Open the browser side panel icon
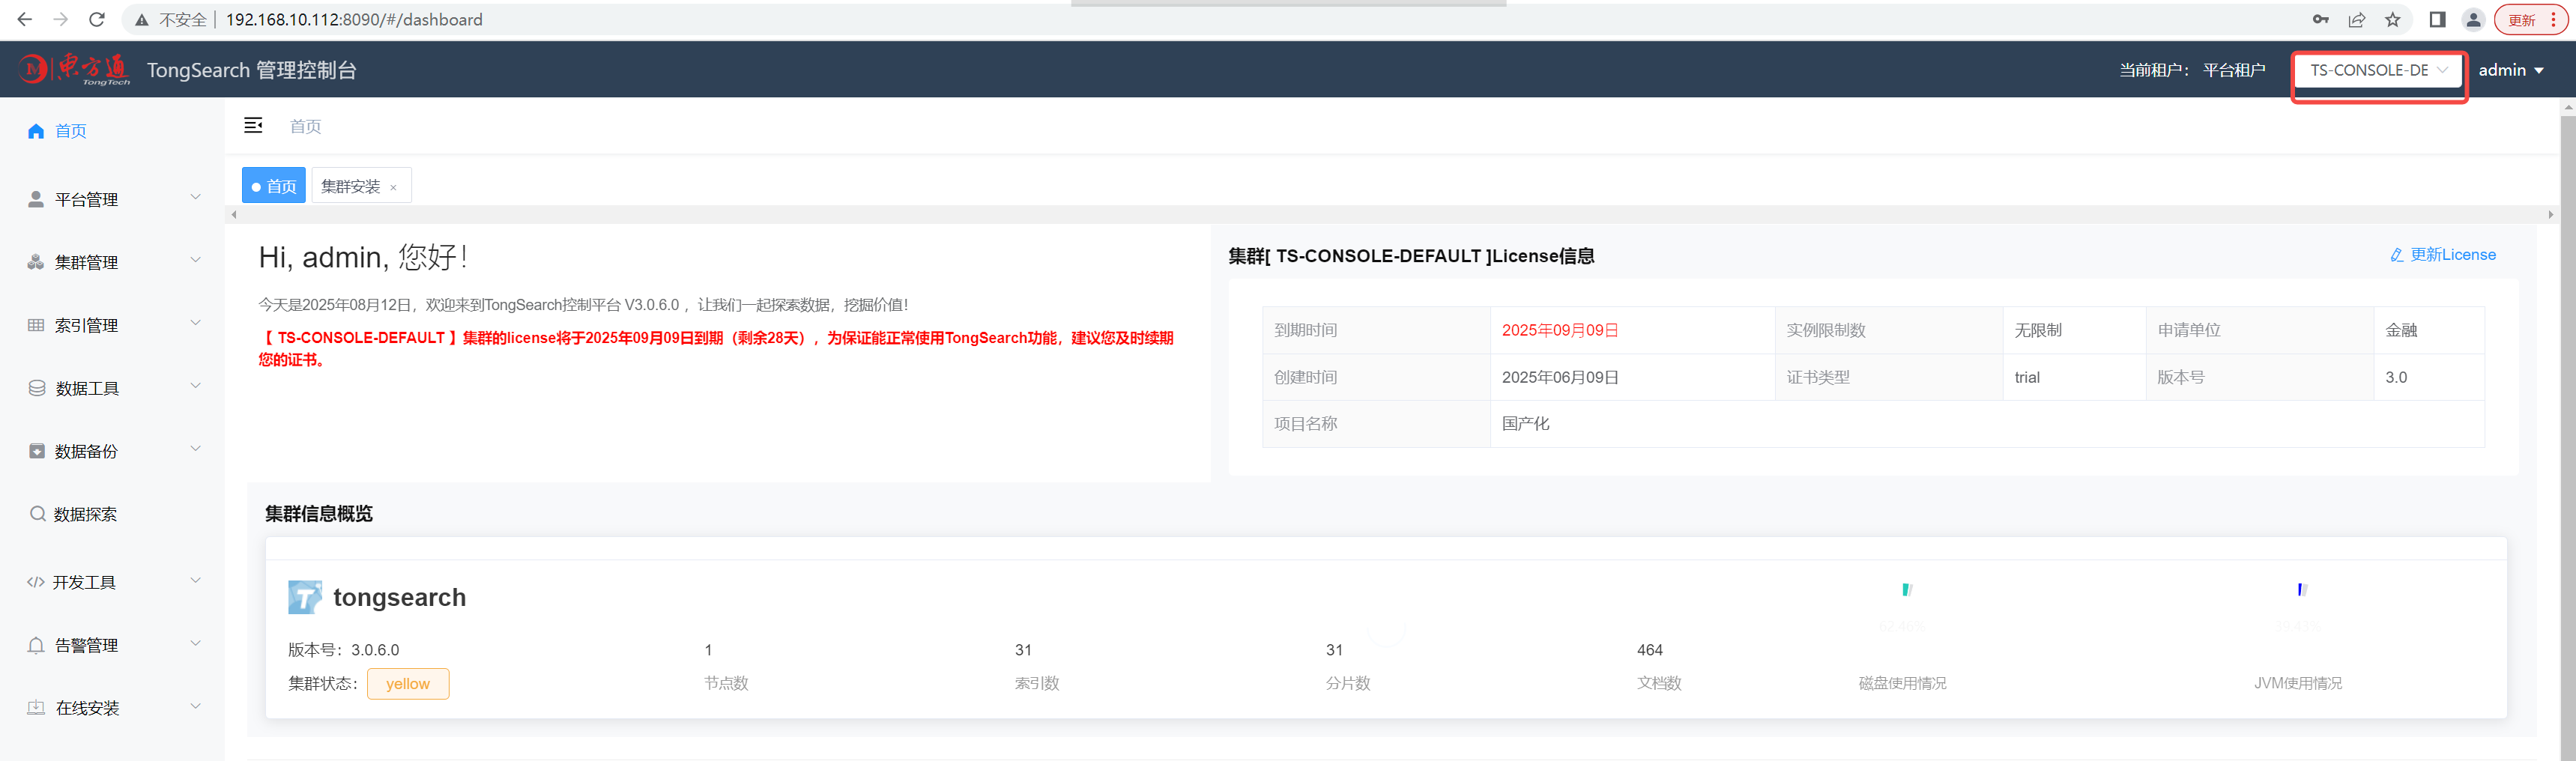This screenshot has height=761, width=2576. 2437,19
